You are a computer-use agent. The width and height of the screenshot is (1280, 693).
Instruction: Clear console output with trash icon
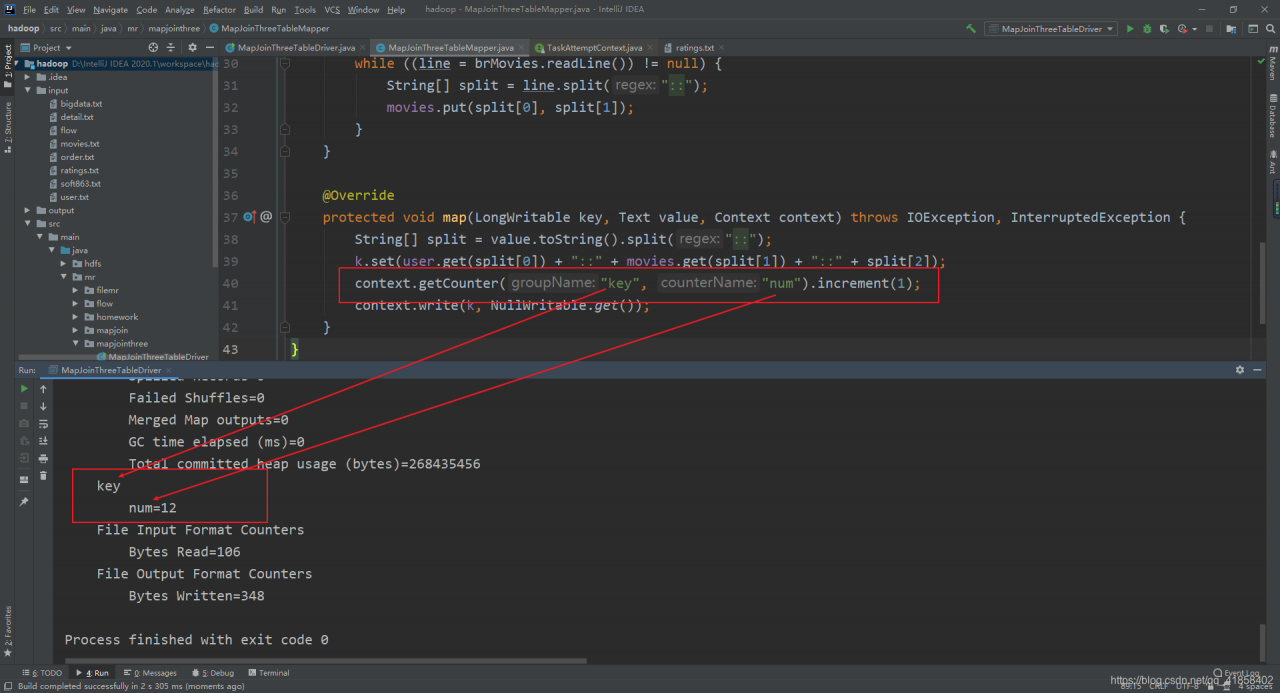pyautogui.click(x=43, y=476)
